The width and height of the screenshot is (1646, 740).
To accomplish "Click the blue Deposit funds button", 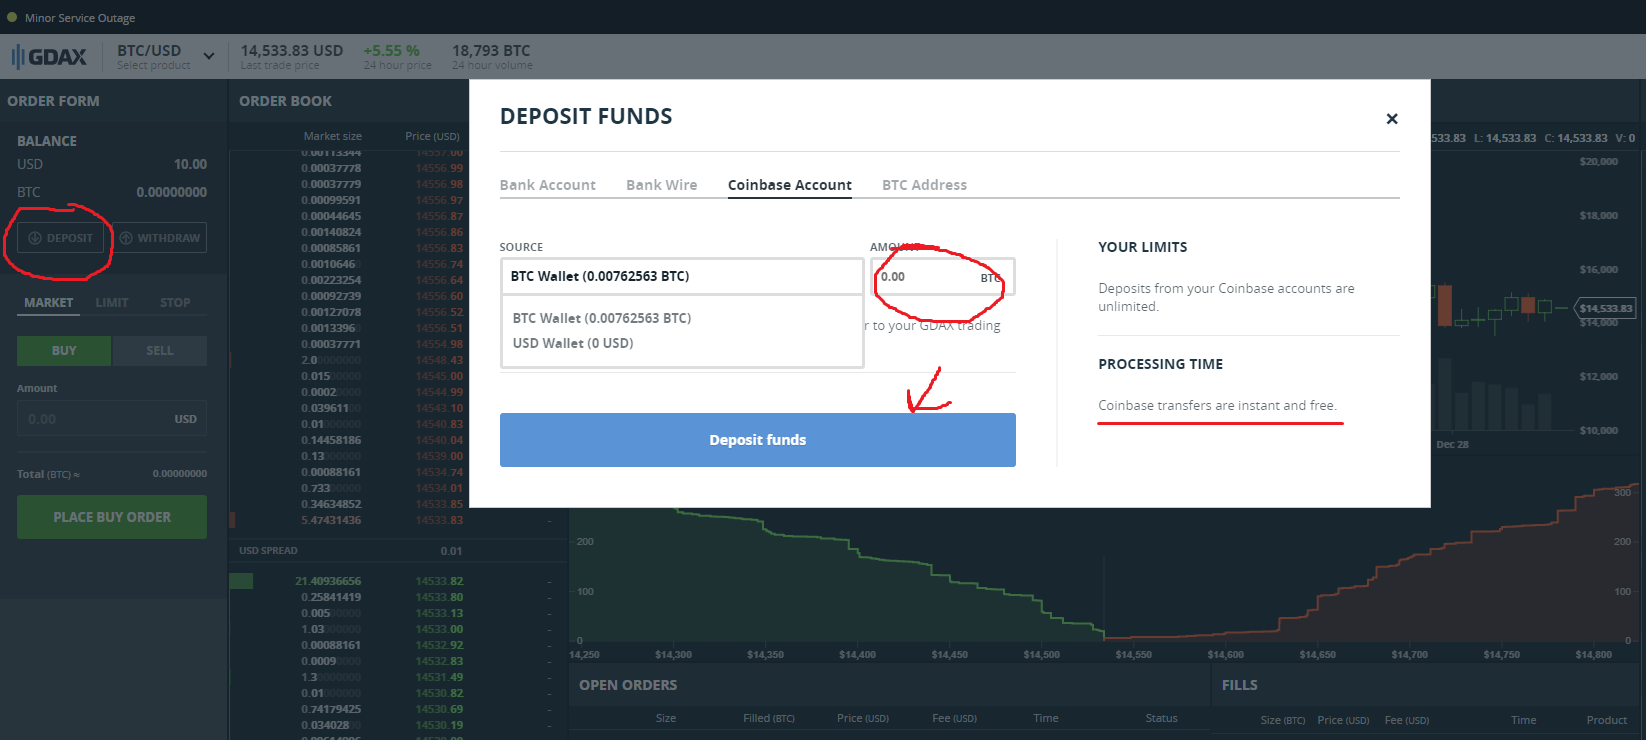I will pyautogui.click(x=758, y=440).
